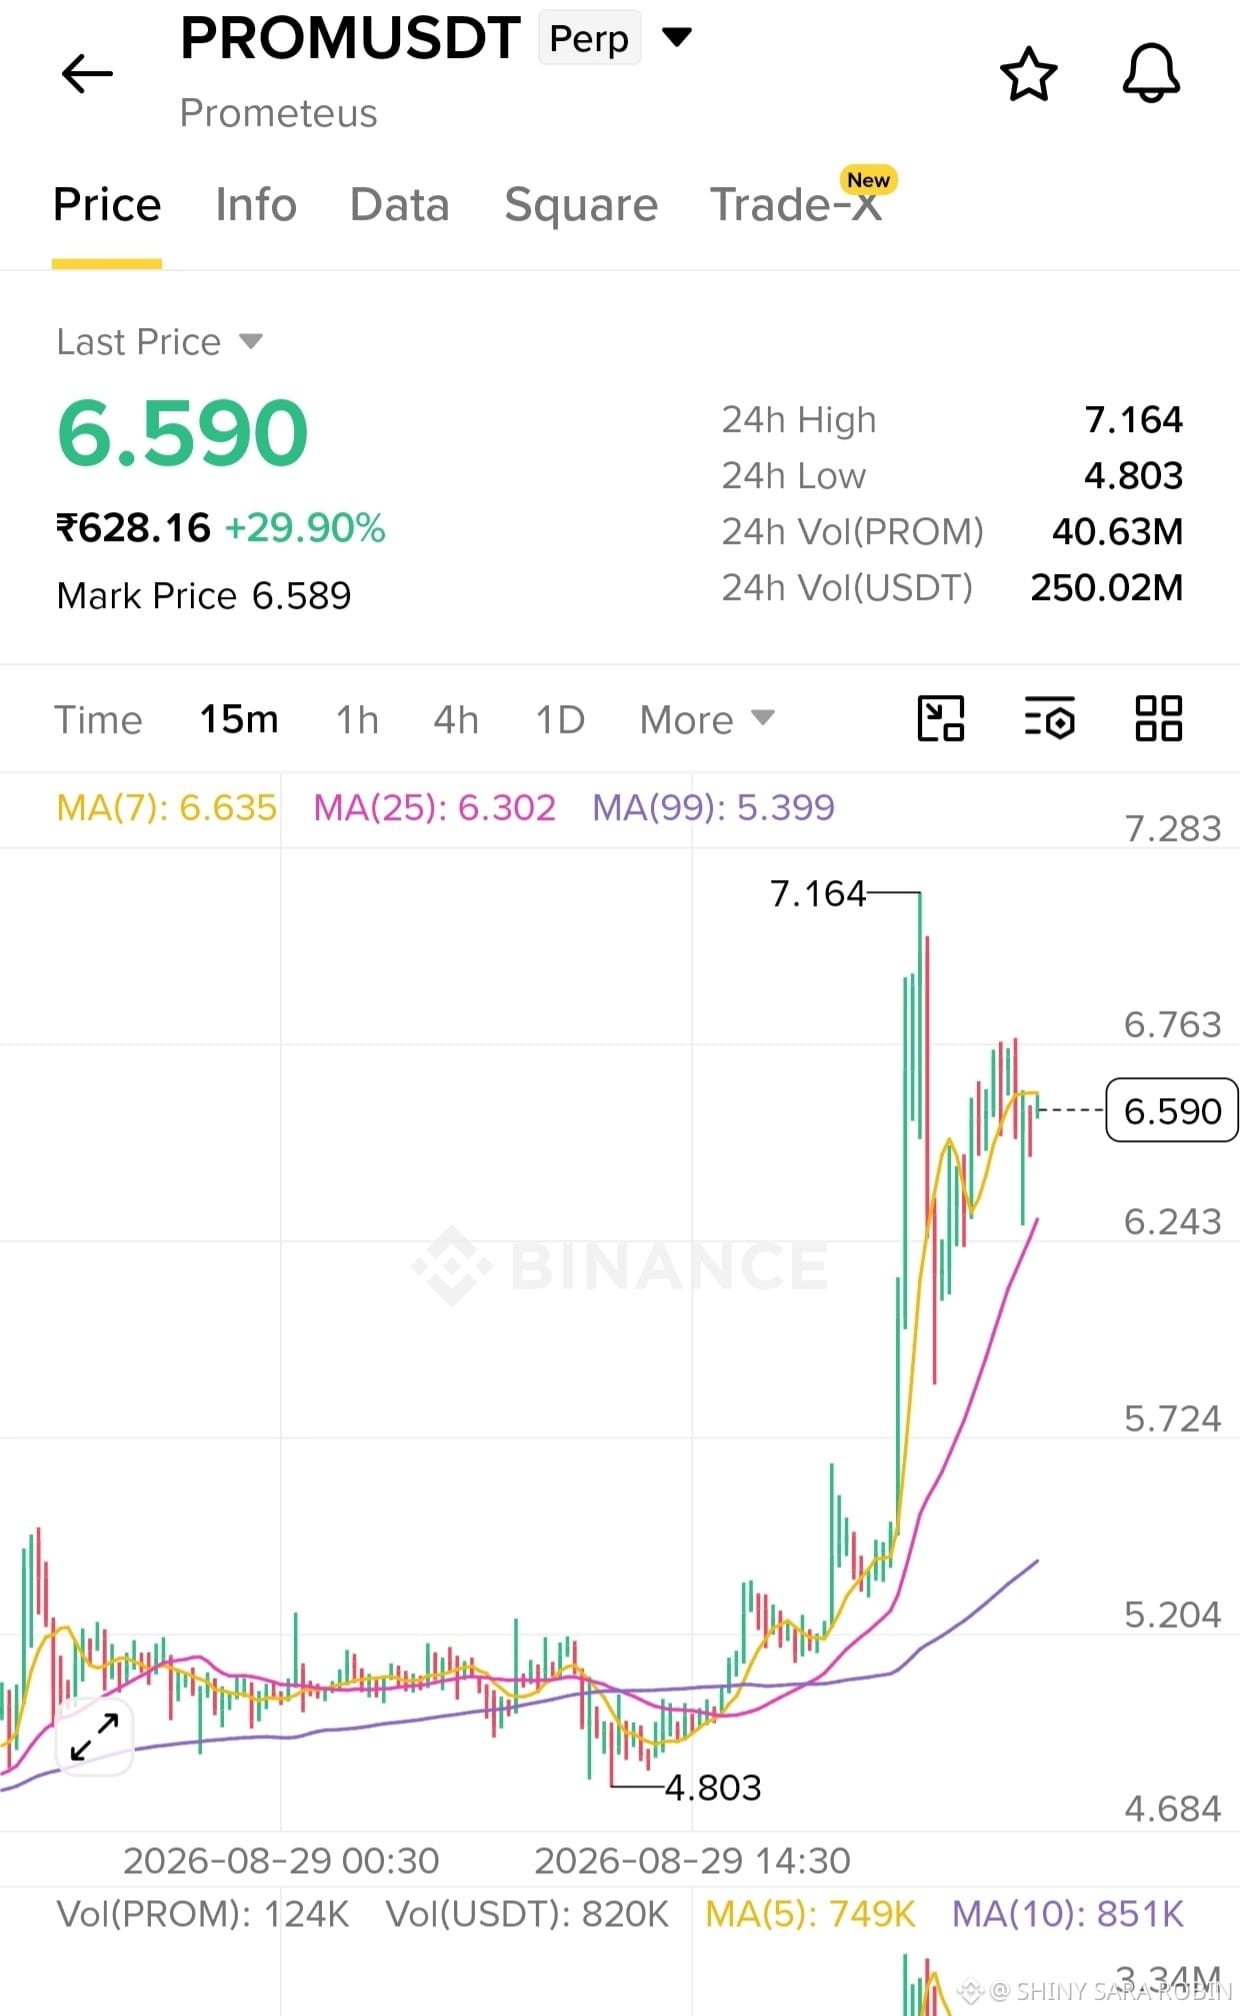Select the 1h chart interval
The height and width of the screenshot is (2016, 1240).
coord(357,719)
